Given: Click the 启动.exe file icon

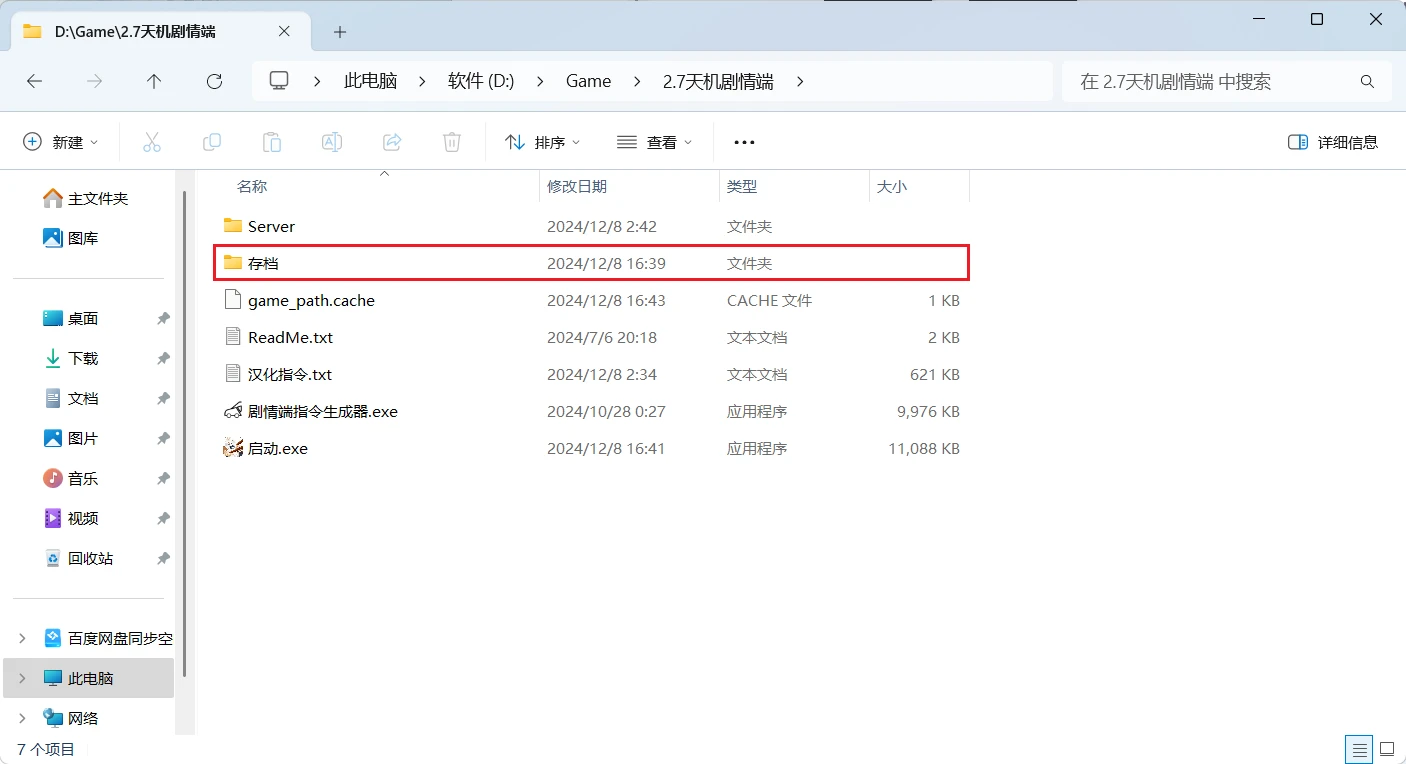Looking at the screenshot, I should tap(233, 448).
